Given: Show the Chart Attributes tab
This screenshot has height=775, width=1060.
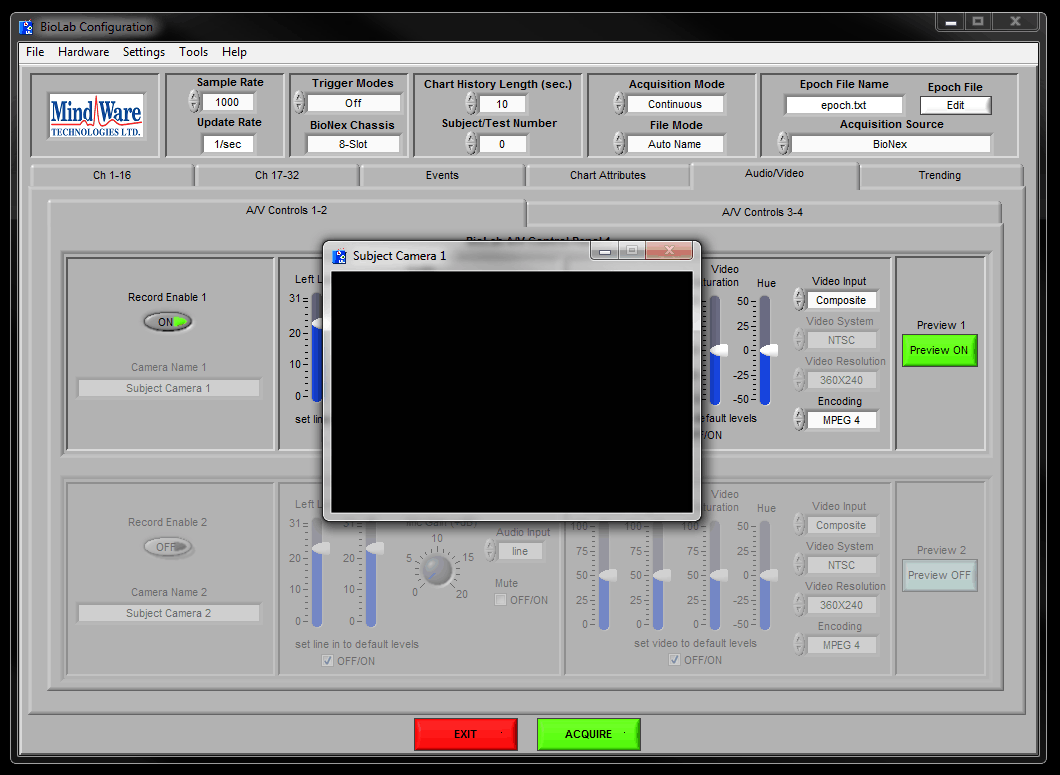Looking at the screenshot, I should [608, 175].
